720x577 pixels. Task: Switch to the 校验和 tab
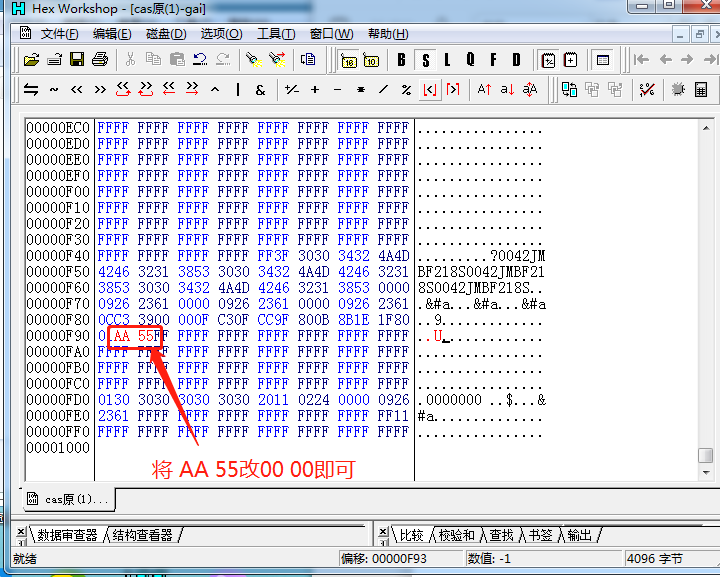click(455, 535)
